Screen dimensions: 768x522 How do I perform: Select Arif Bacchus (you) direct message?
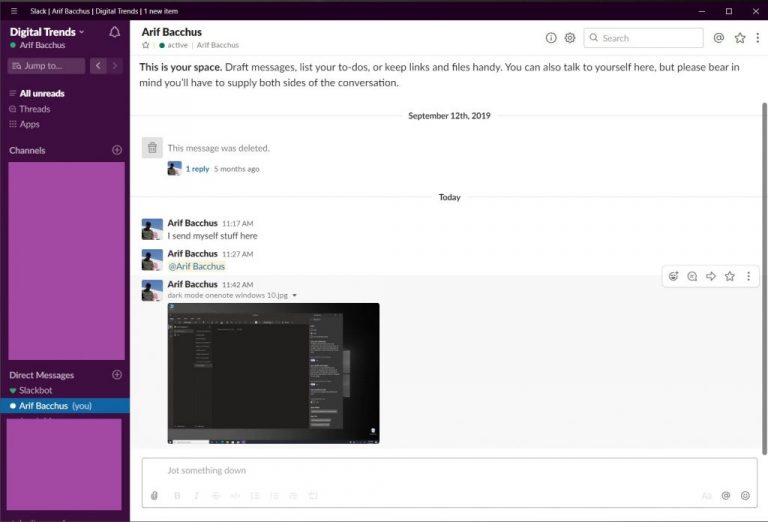[65, 406]
